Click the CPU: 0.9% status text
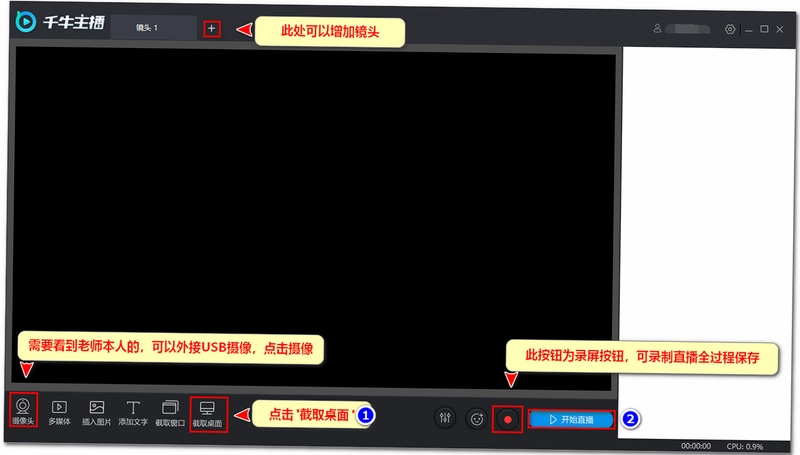The image size is (800, 455). click(x=745, y=446)
